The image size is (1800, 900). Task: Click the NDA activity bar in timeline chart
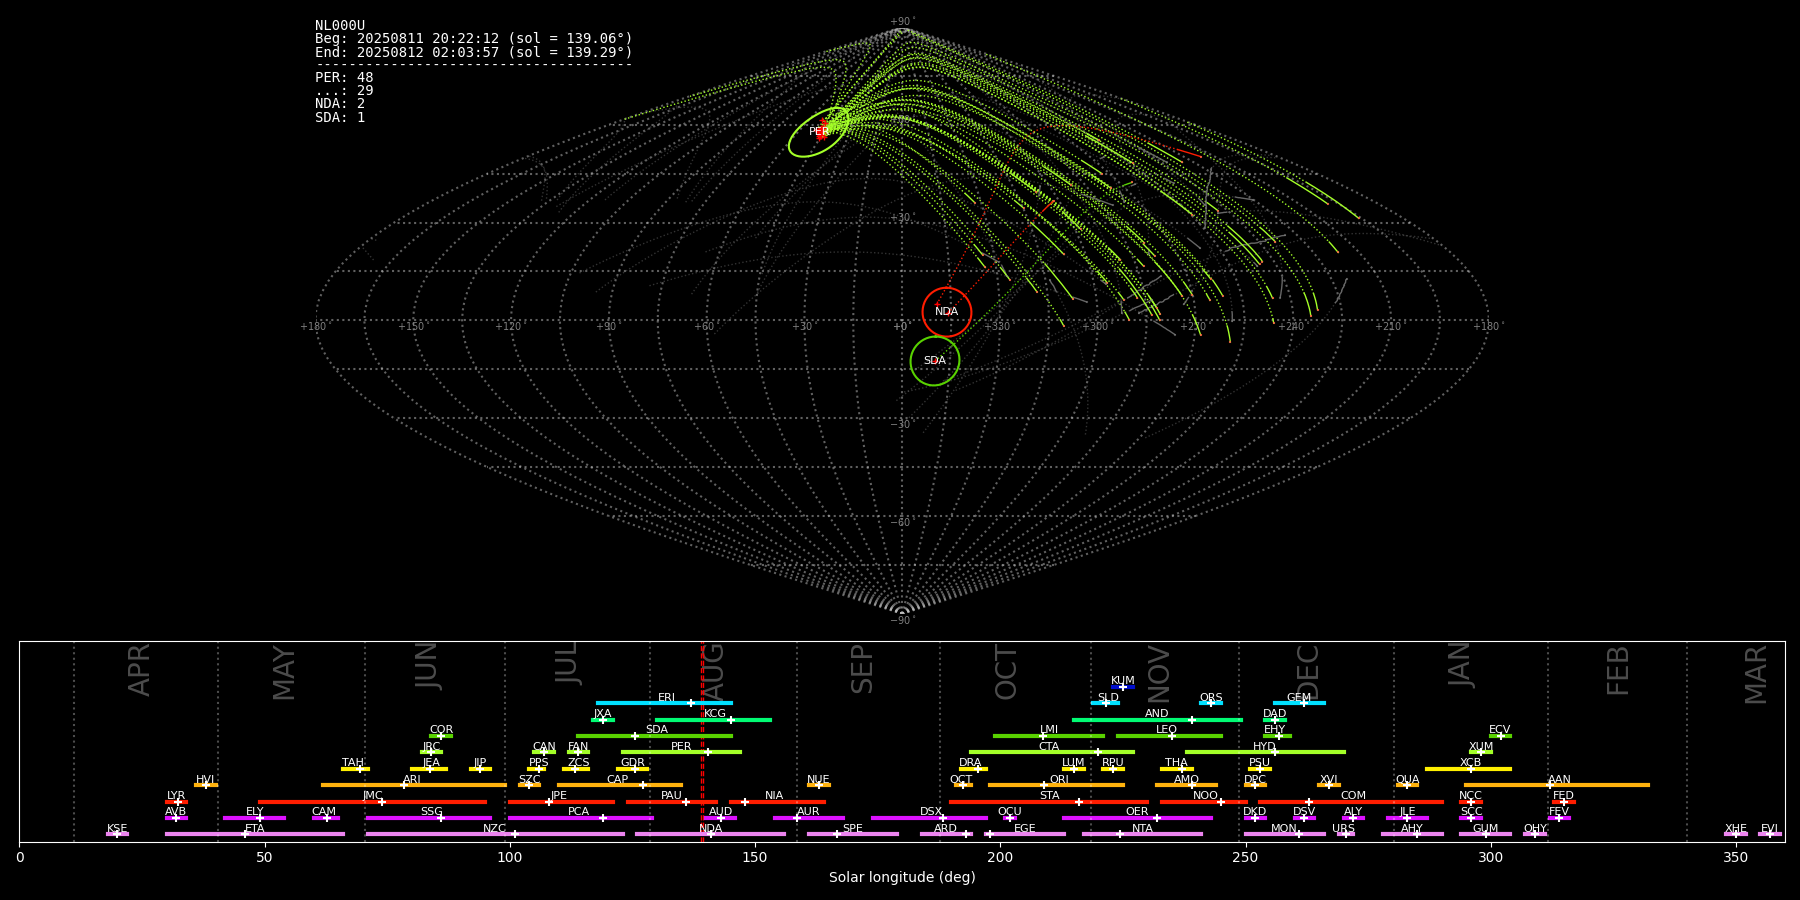click(710, 834)
